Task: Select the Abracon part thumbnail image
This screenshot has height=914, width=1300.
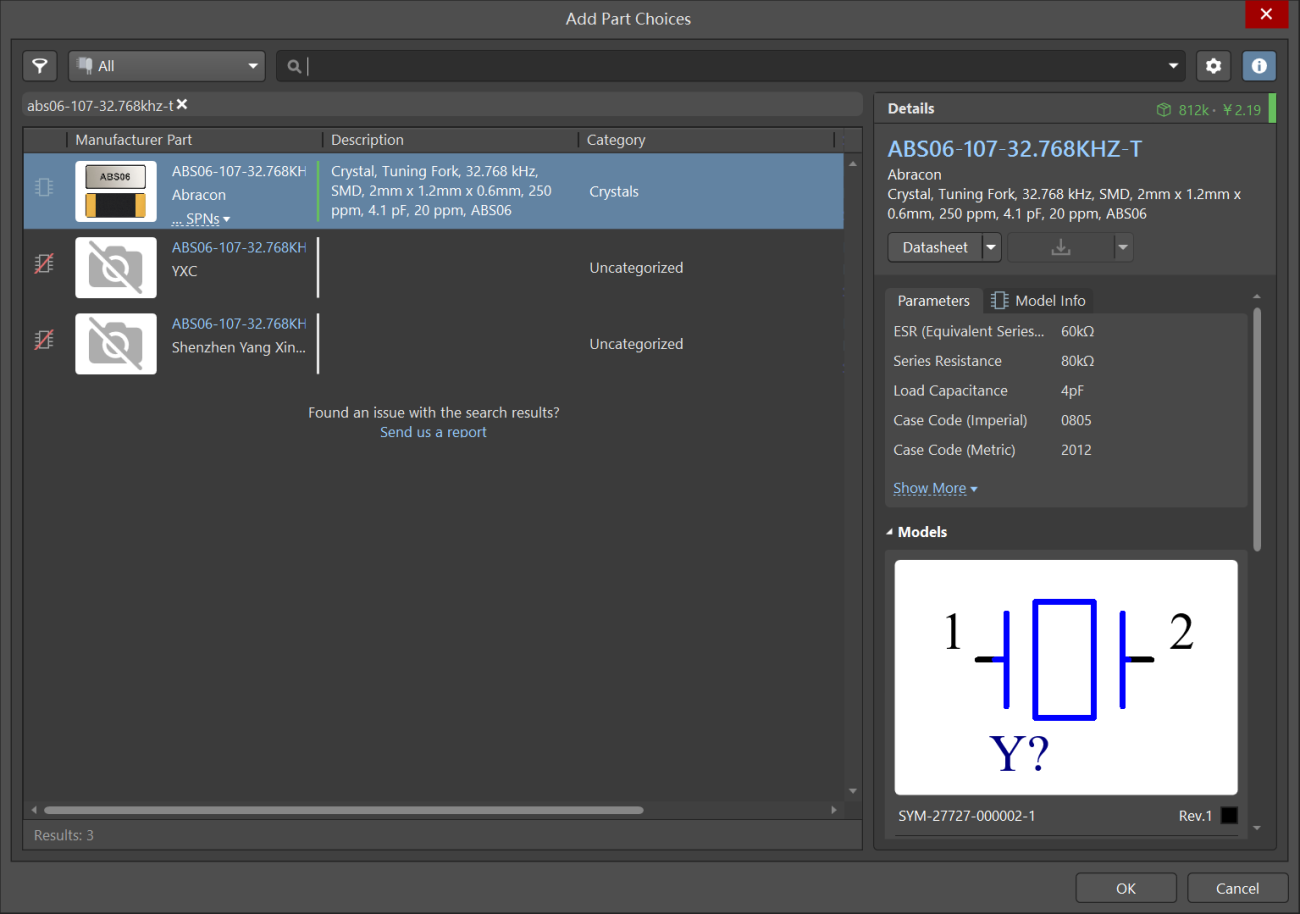Action: click(x=116, y=191)
